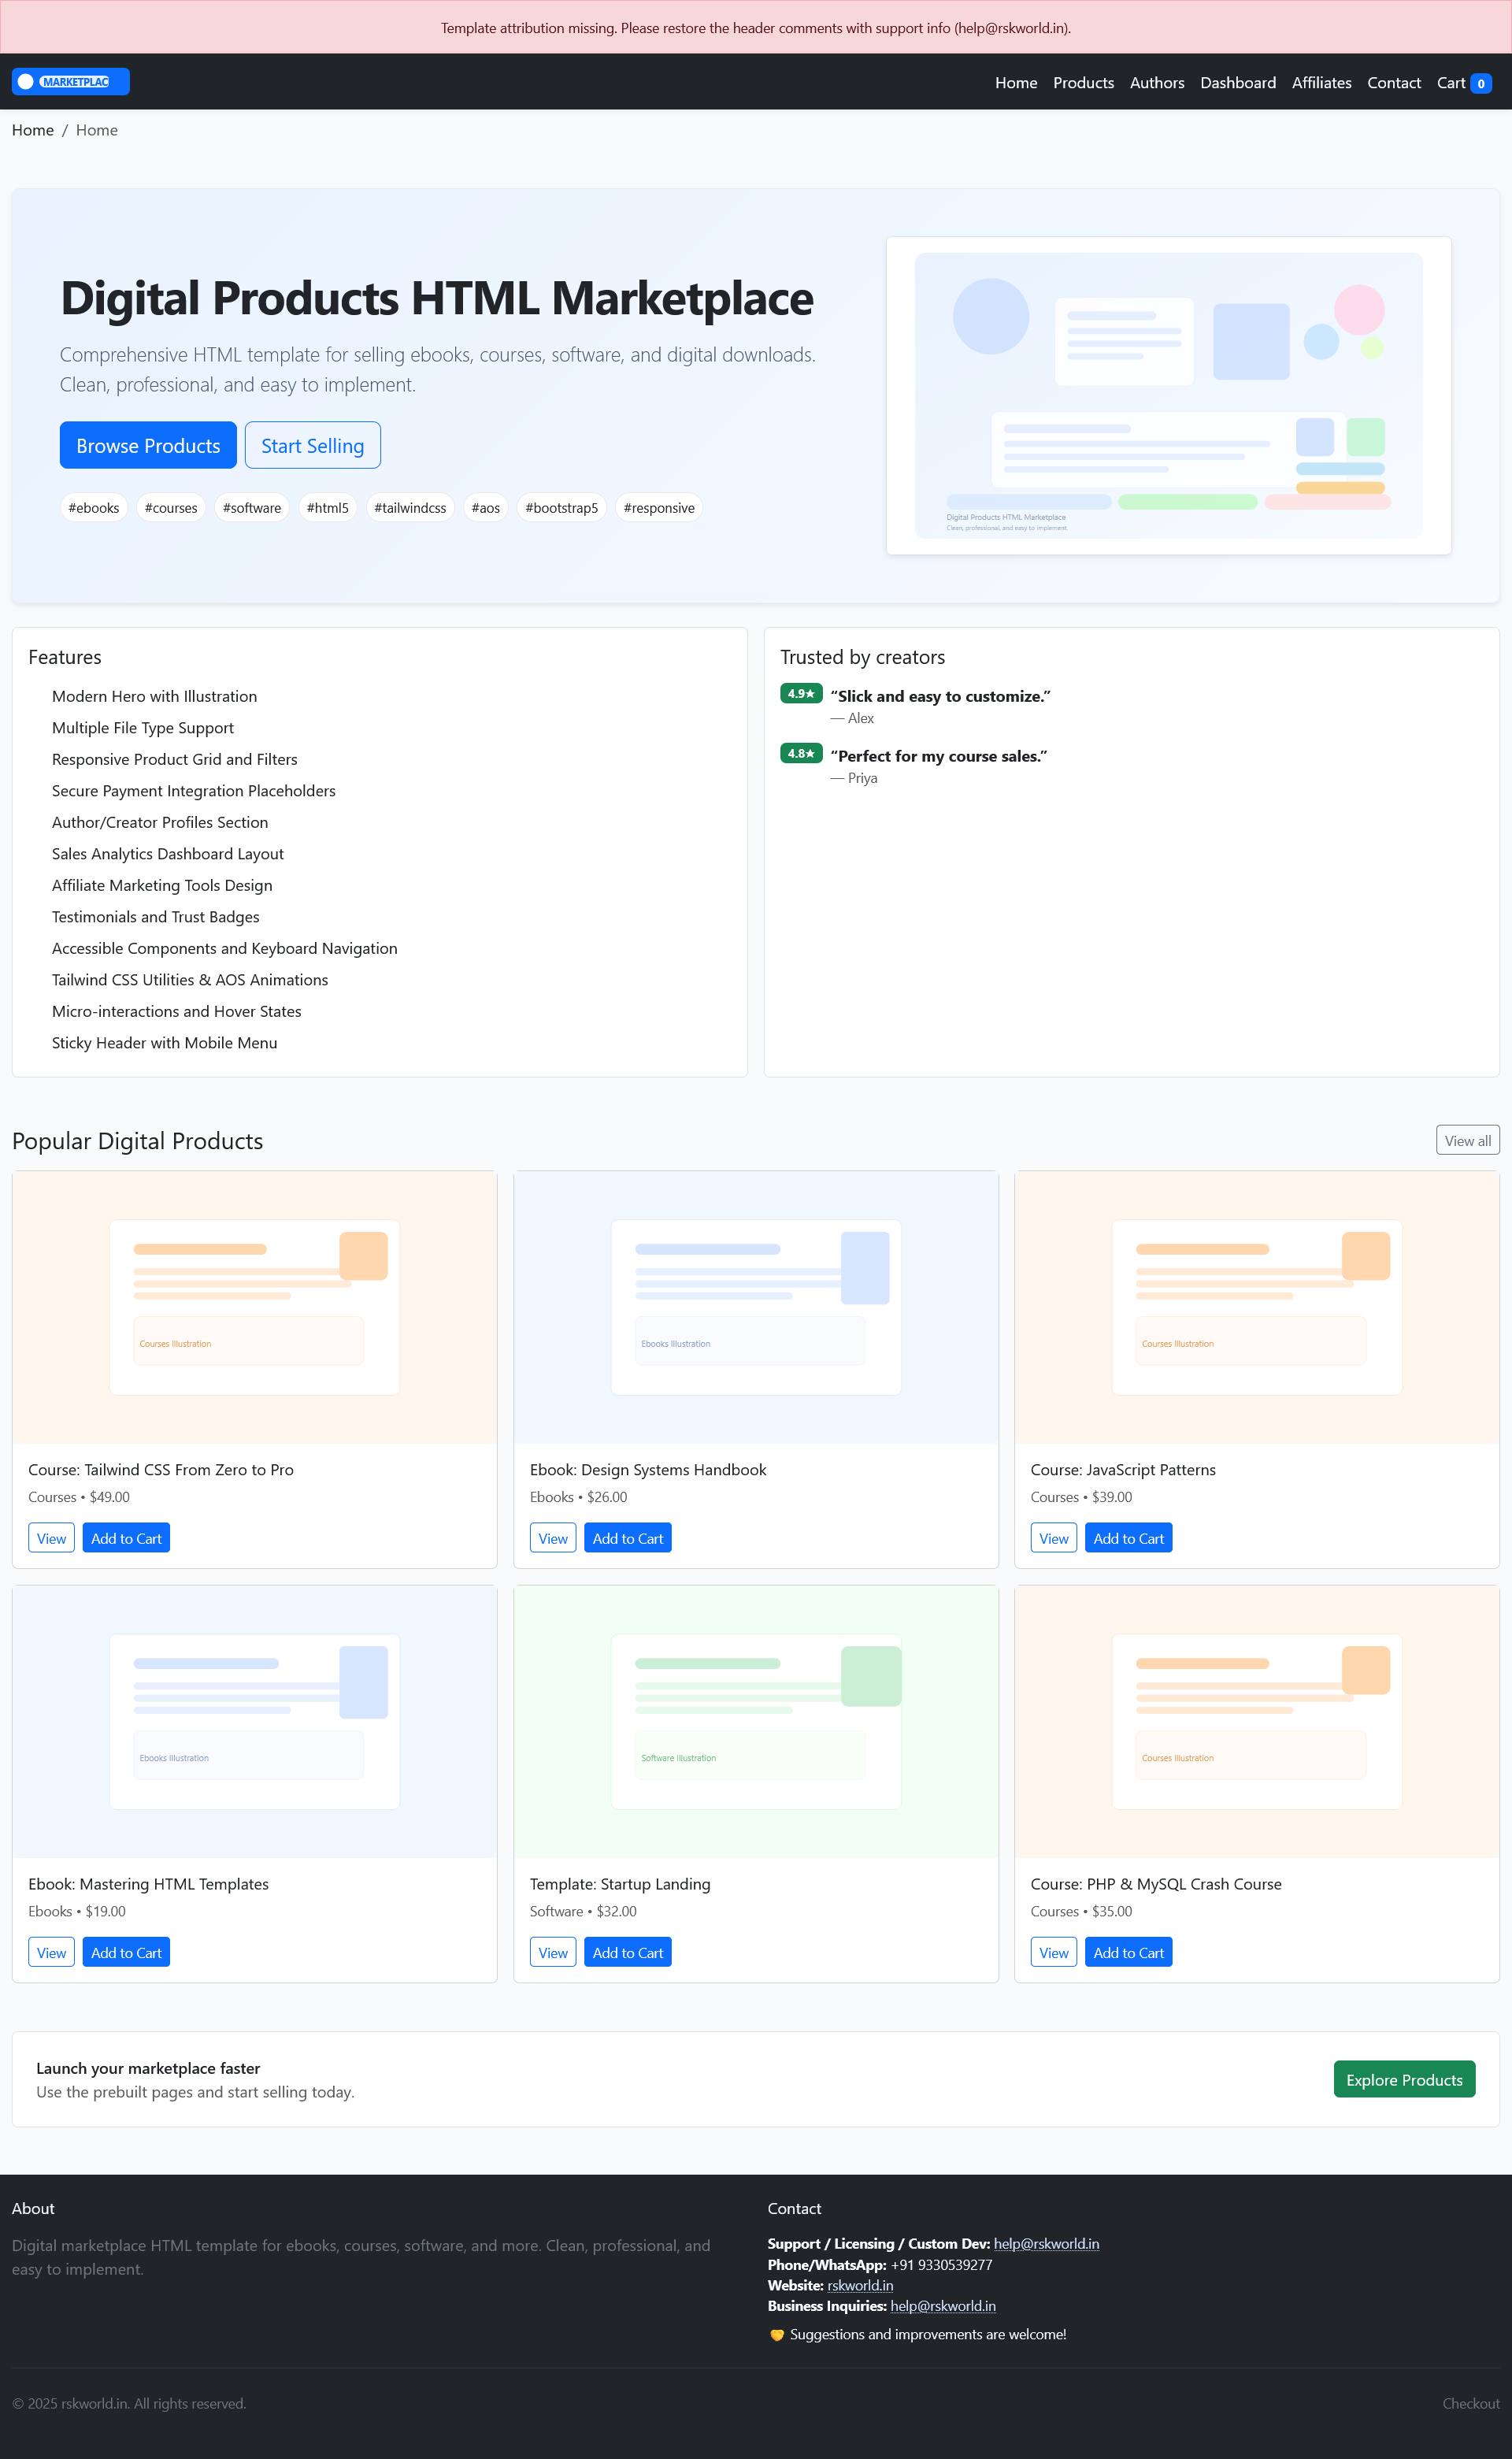Click the 4.8 star rating badge
1512x2459 pixels.
801,753
